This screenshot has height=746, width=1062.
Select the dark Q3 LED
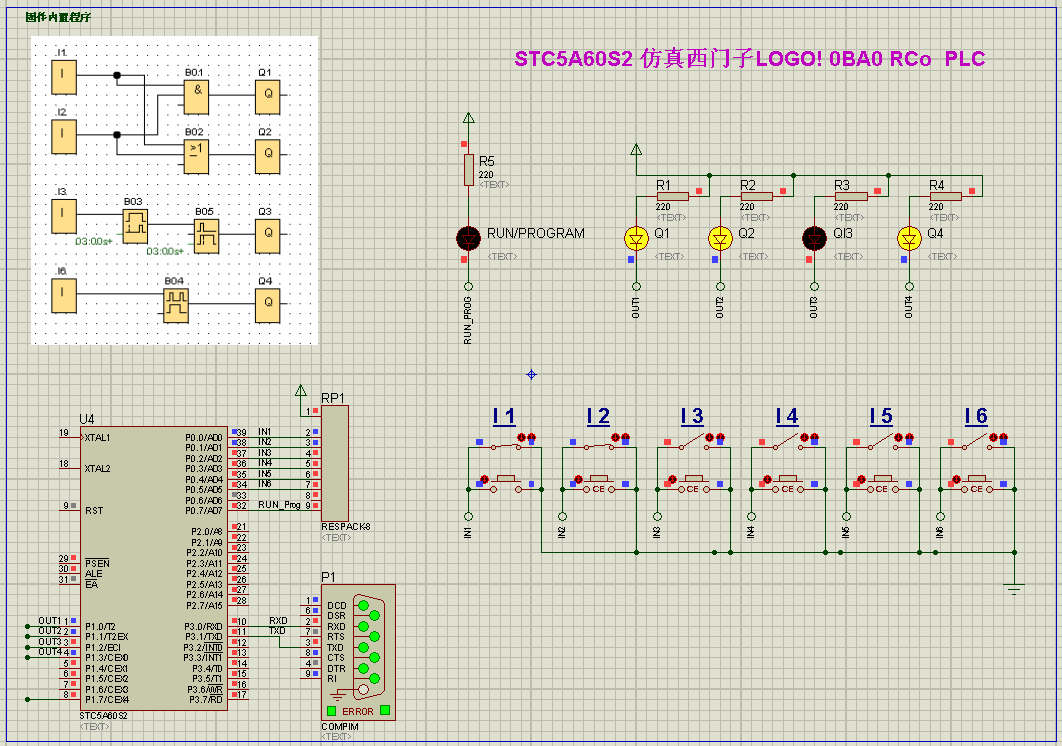[x=814, y=238]
